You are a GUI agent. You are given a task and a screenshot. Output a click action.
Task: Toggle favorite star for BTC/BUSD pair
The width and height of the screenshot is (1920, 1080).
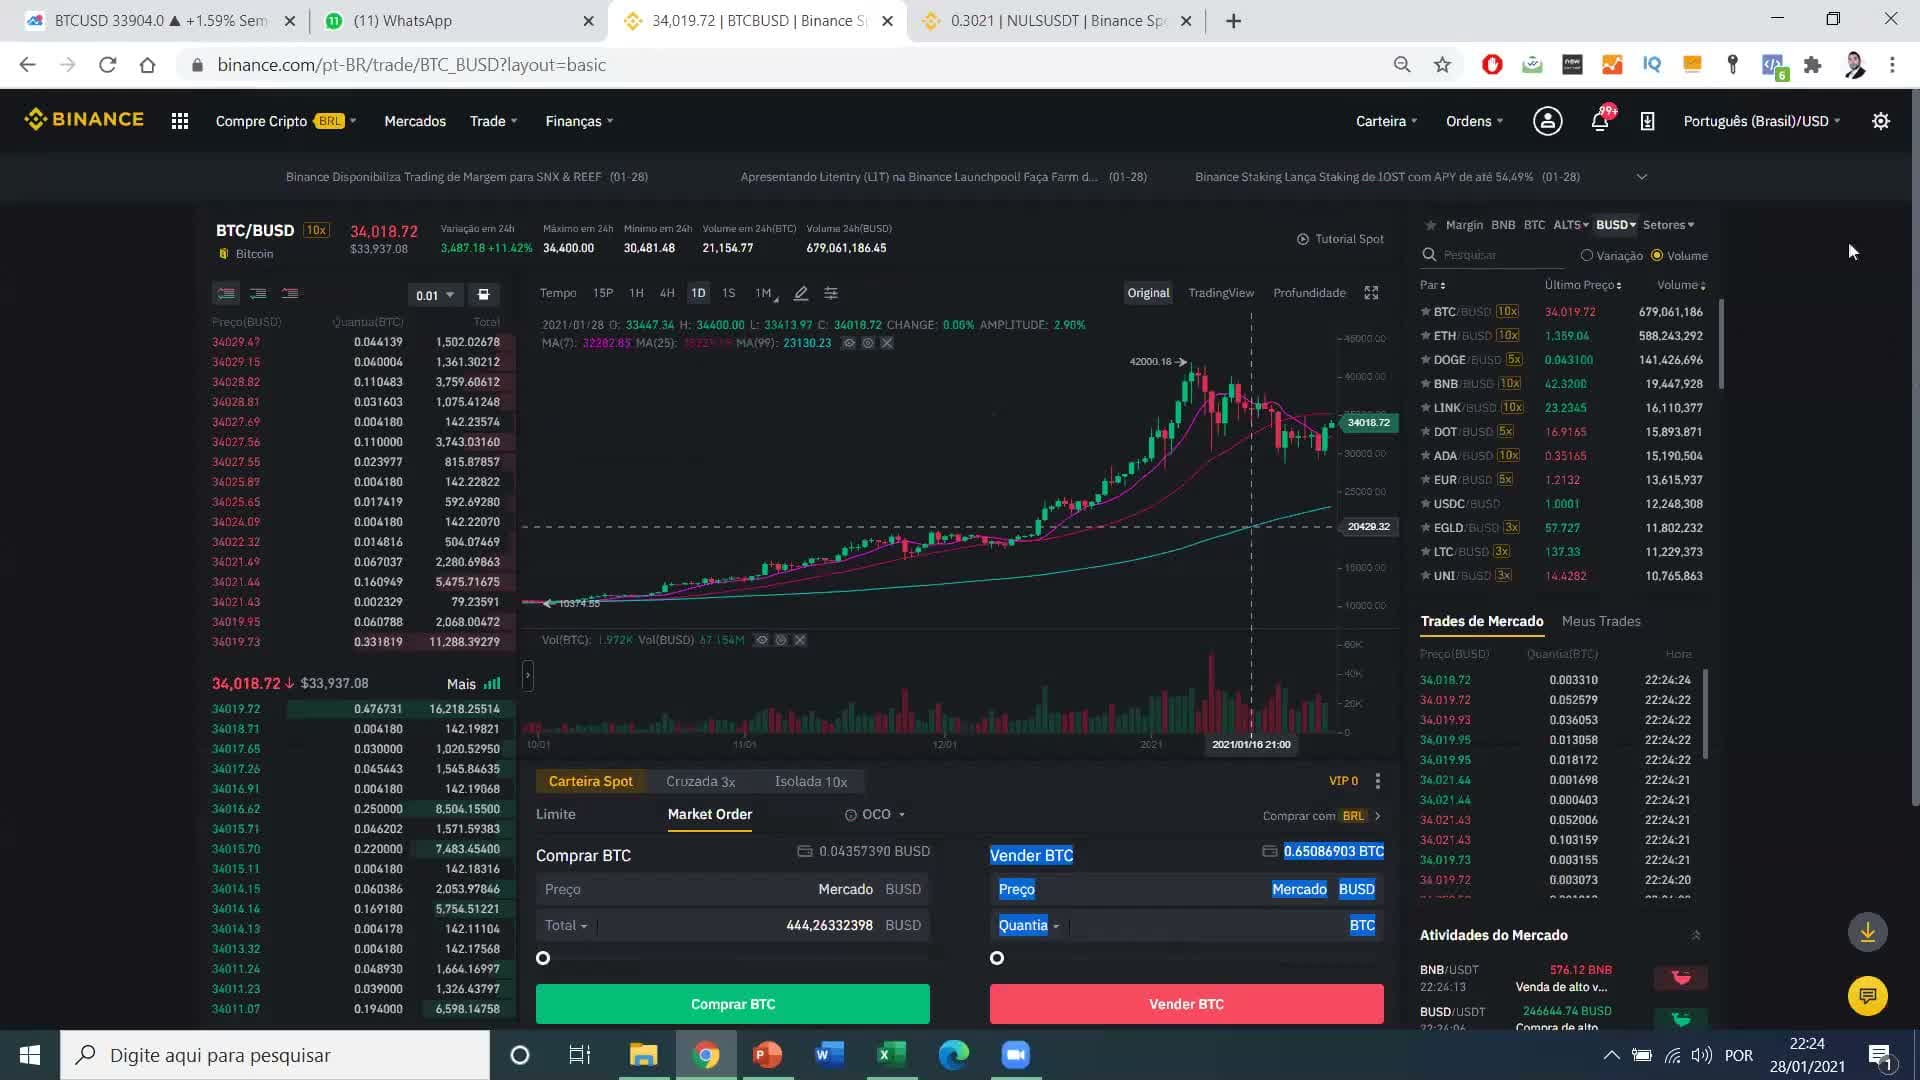pyautogui.click(x=1425, y=312)
